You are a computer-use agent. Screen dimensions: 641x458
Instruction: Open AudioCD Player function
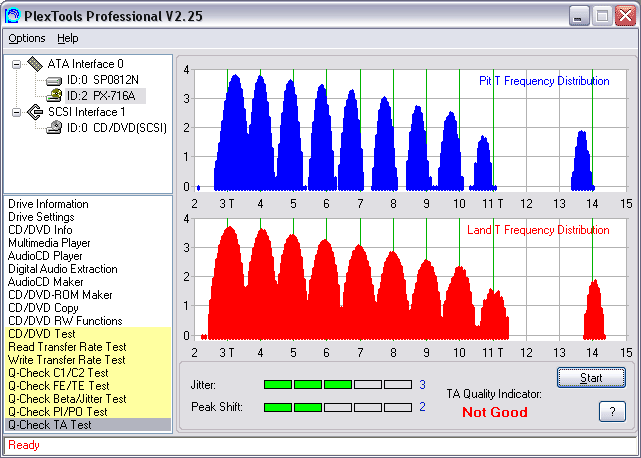pos(45,256)
